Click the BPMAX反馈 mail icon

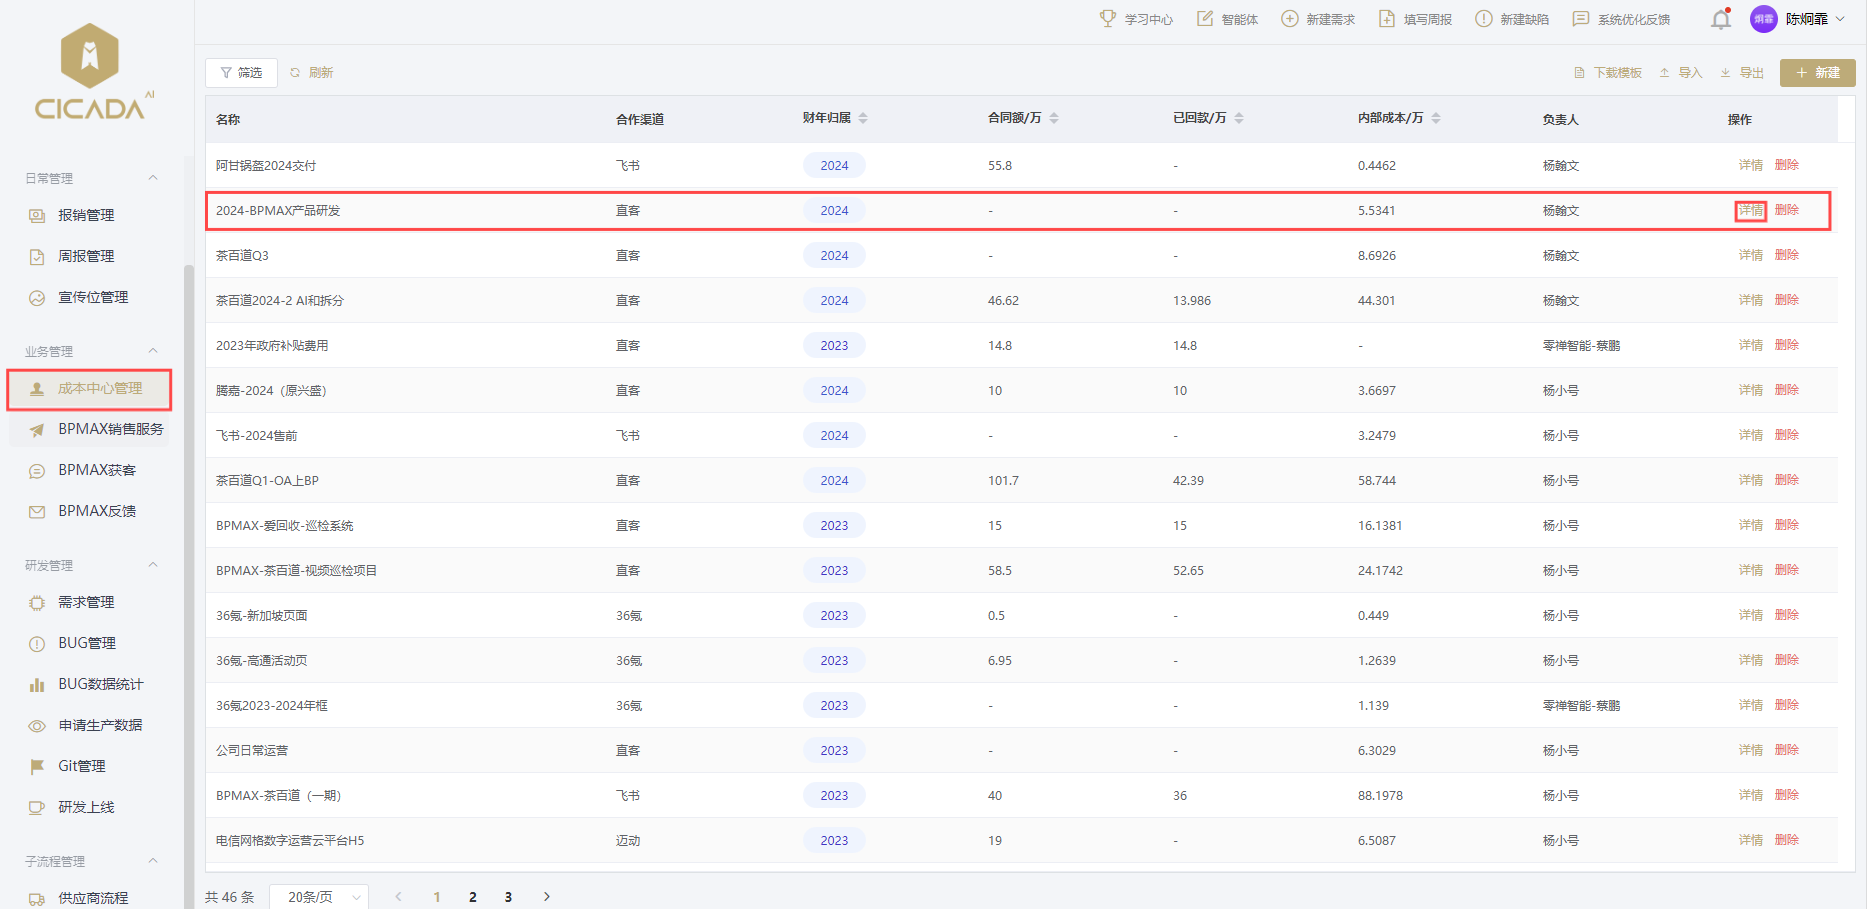click(x=37, y=511)
